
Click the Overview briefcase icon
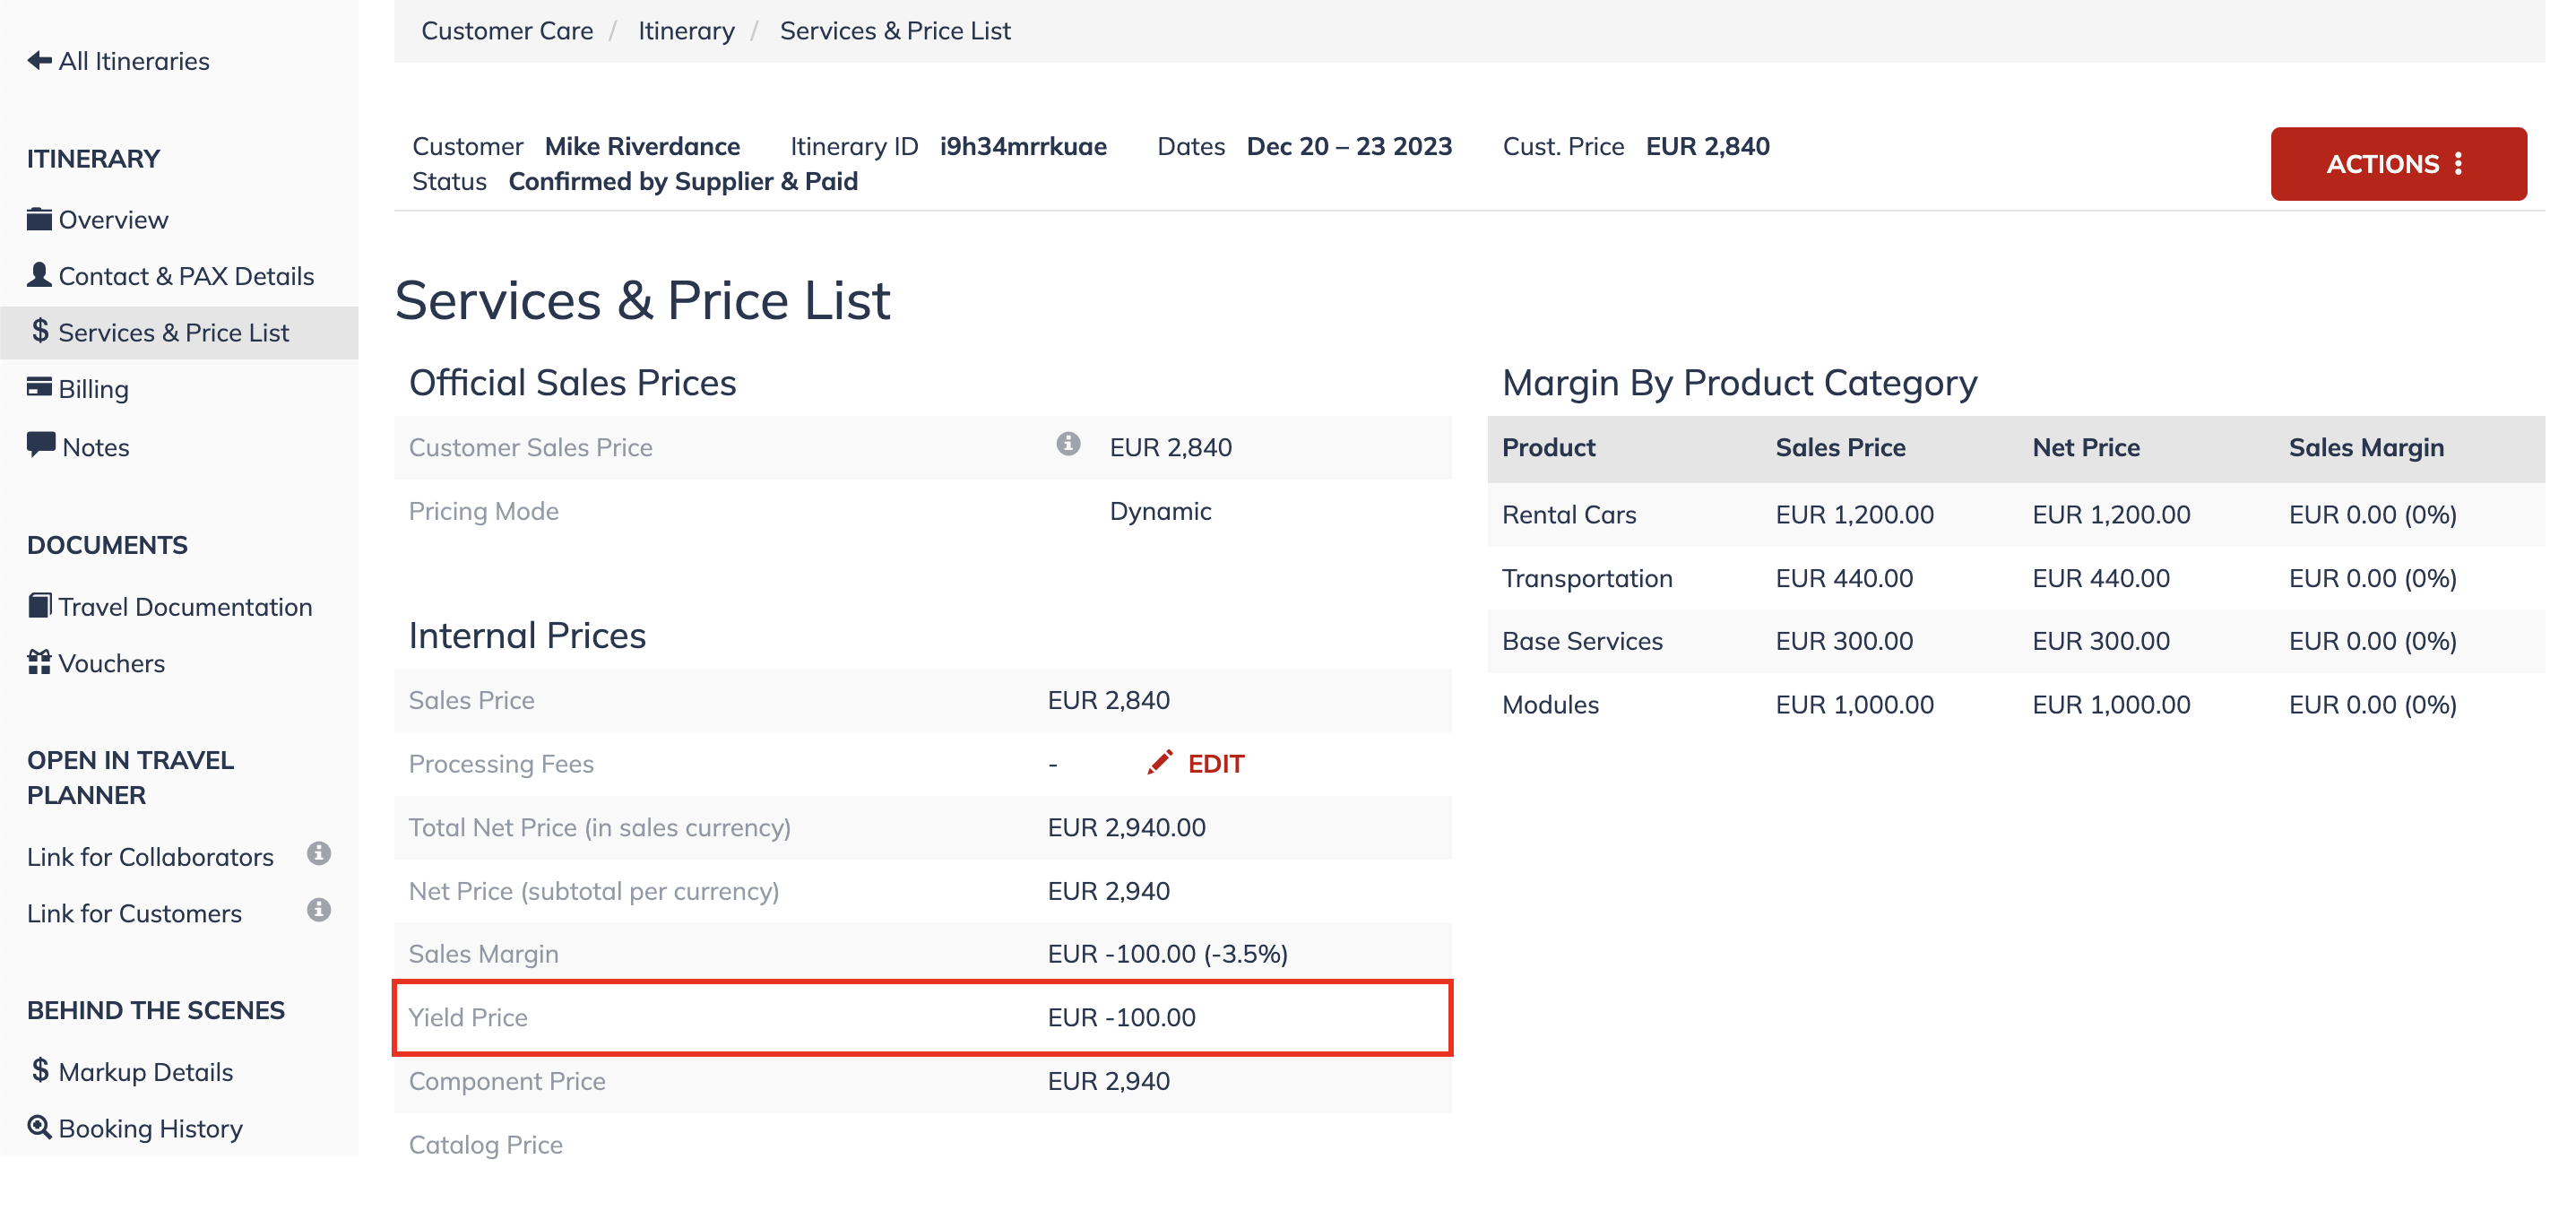[x=39, y=219]
